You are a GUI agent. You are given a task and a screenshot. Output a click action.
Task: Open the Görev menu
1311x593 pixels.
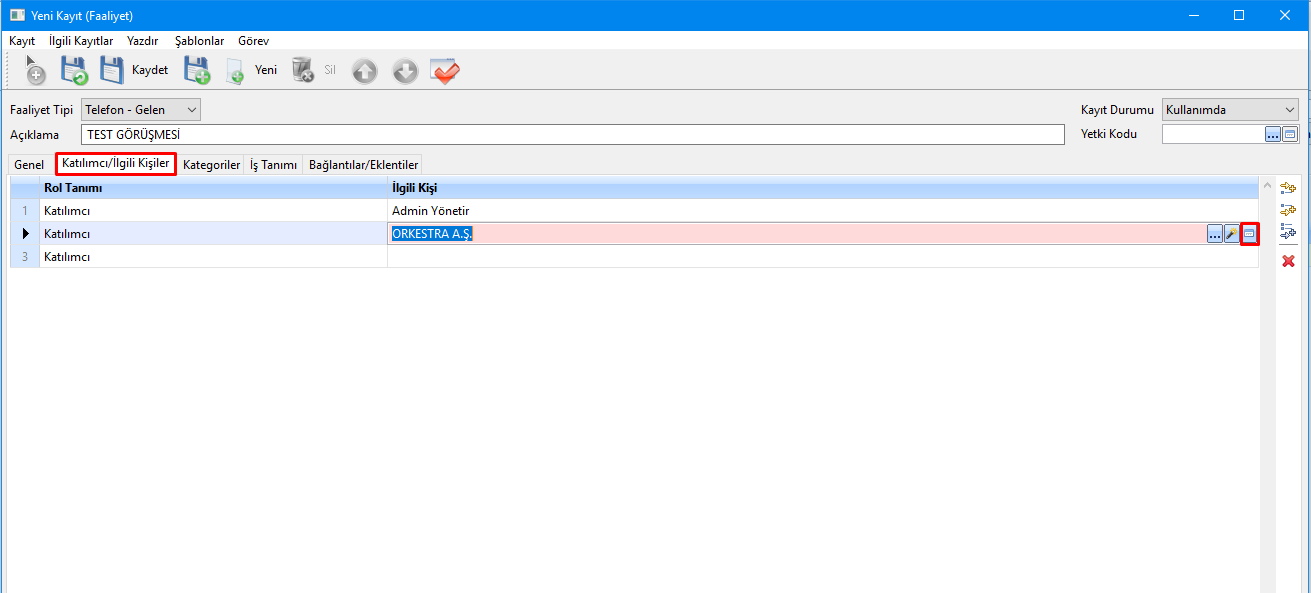[253, 41]
